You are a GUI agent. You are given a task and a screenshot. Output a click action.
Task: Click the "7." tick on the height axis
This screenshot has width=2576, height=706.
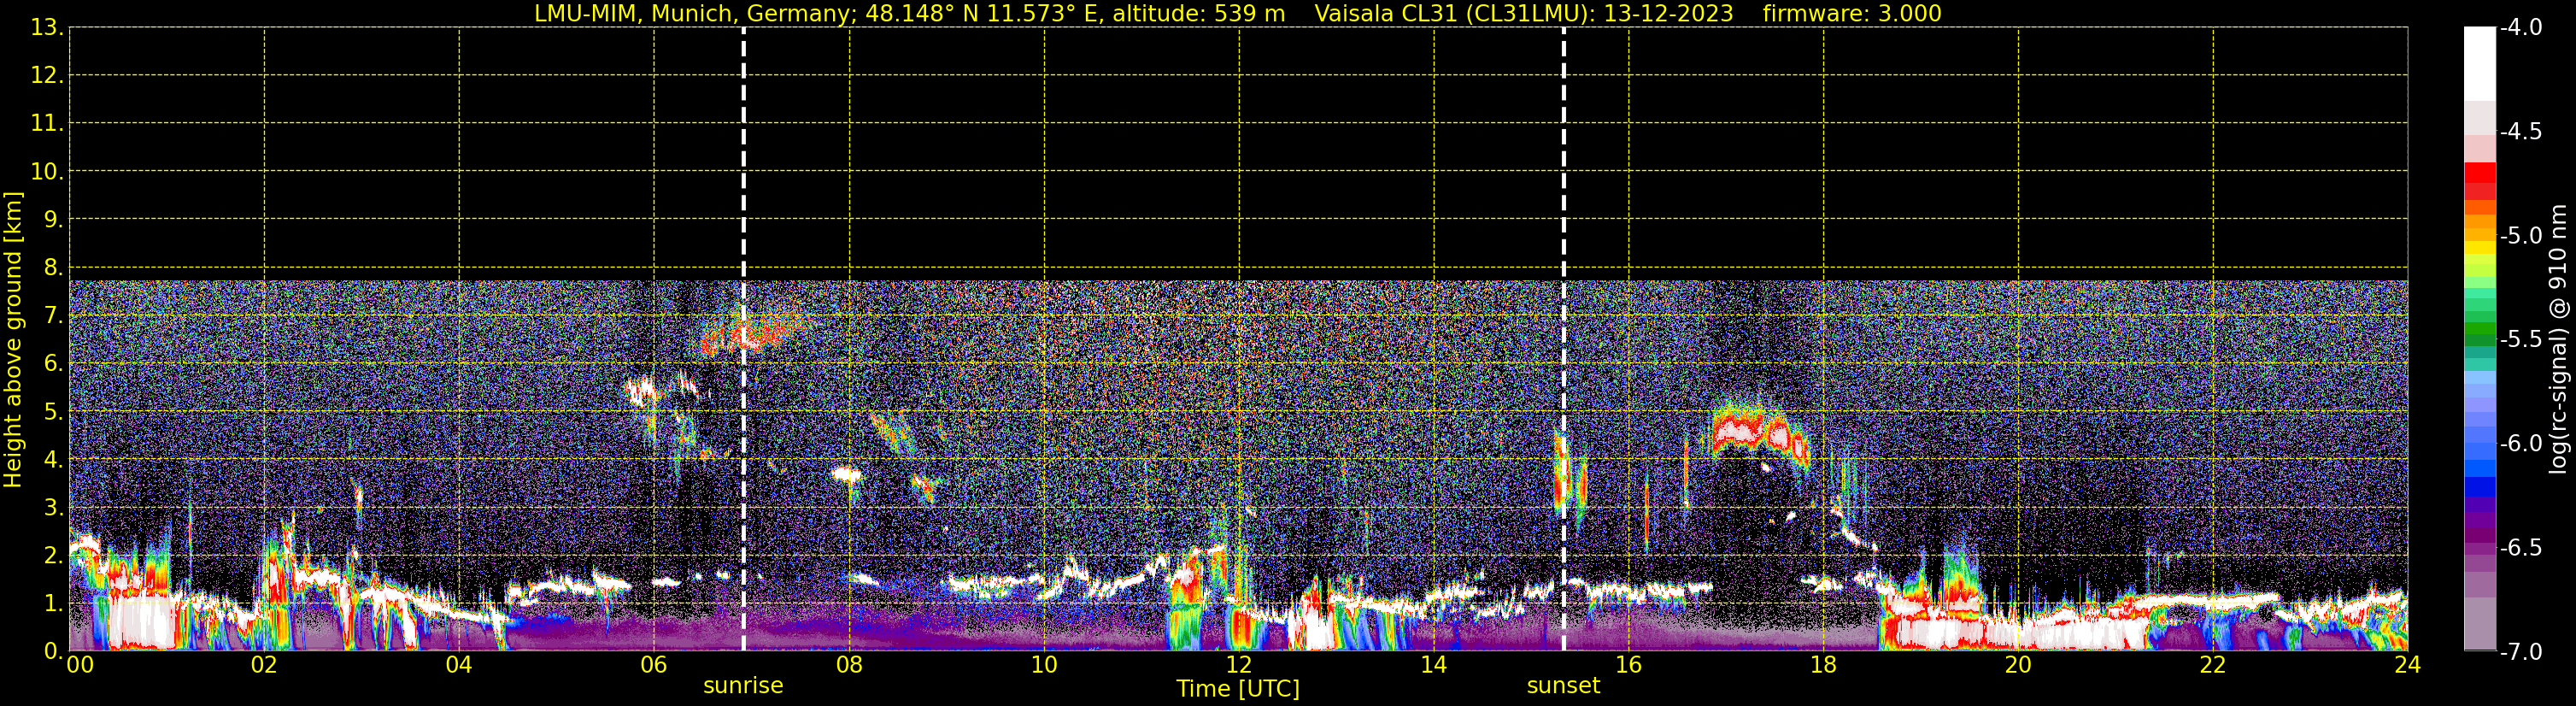point(53,315)
